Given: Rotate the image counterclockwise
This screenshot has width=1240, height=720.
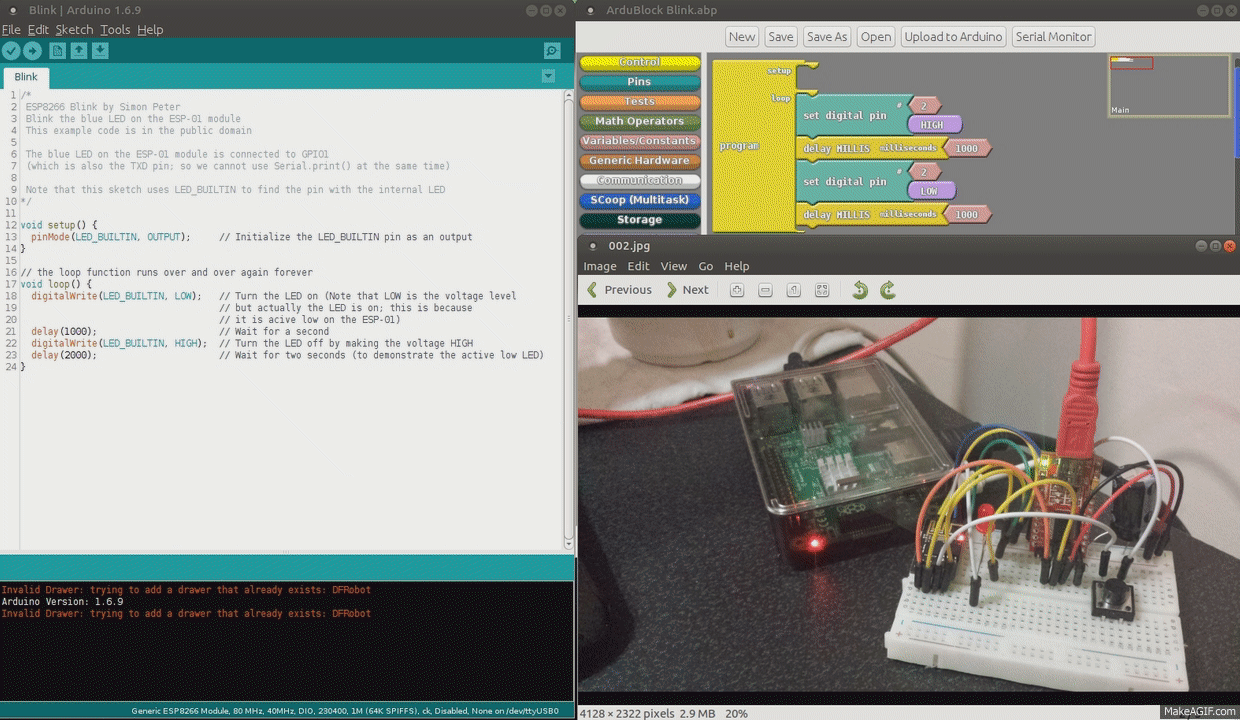Looking at the screenshot, I should 859,290.
